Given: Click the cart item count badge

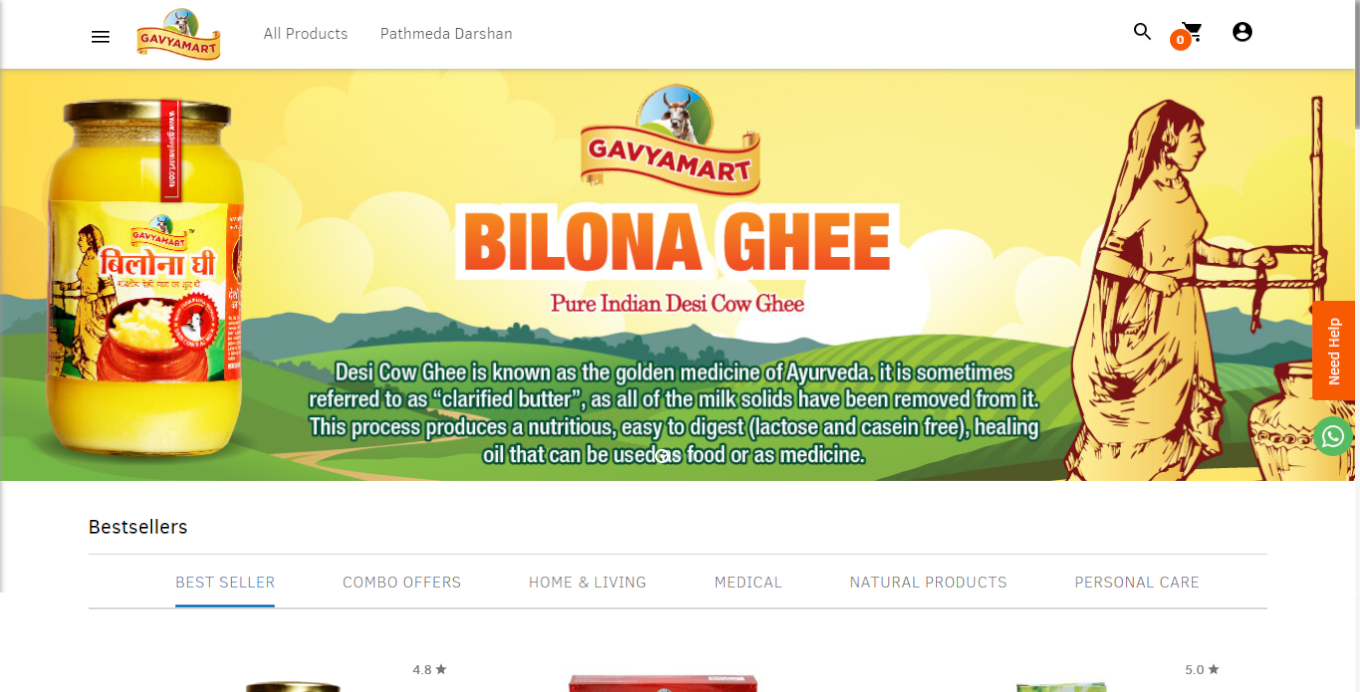Looking at the screenshot, I should tap(1180, 40).
